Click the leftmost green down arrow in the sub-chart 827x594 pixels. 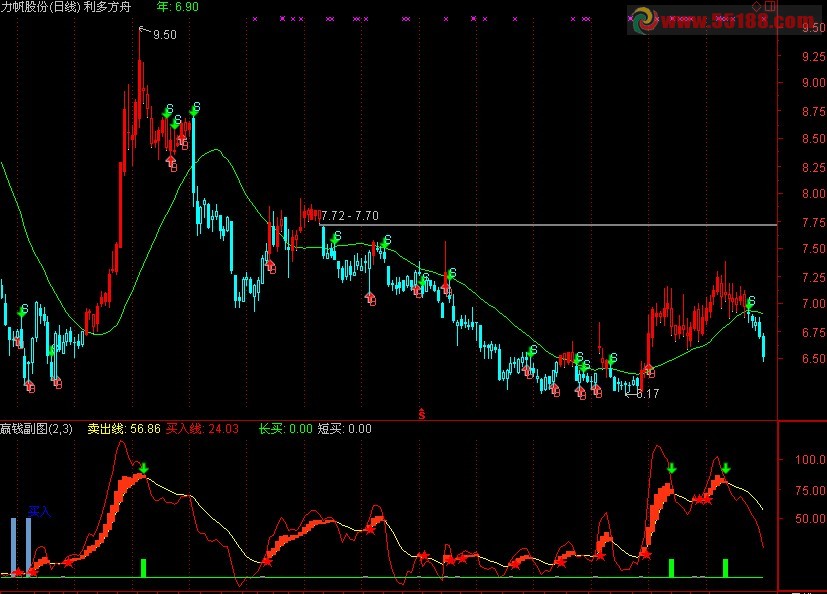pos(144,468)
